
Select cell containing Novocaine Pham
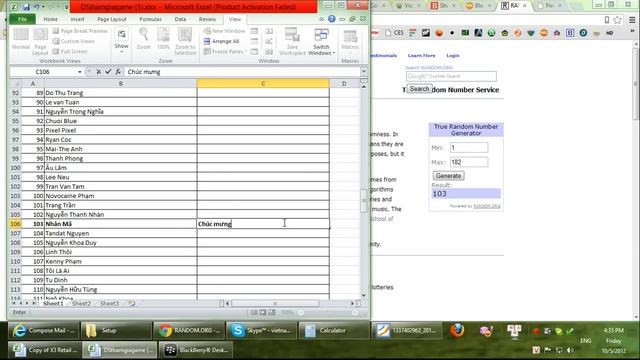point(121,196)
